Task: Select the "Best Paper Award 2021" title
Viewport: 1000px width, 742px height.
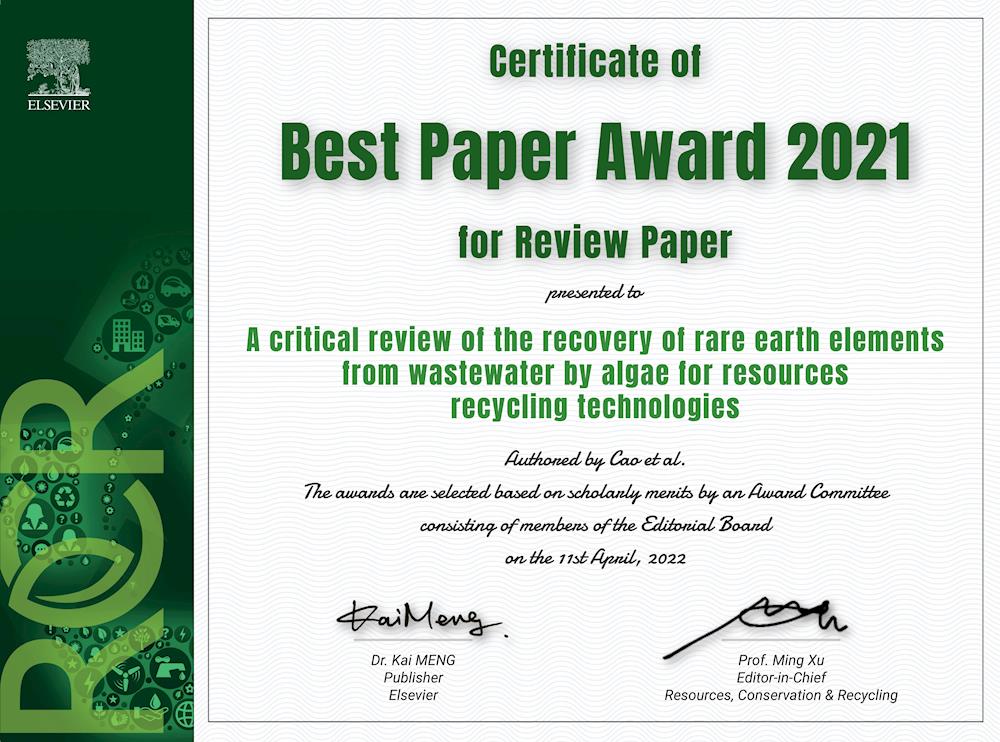Action: 596,153
